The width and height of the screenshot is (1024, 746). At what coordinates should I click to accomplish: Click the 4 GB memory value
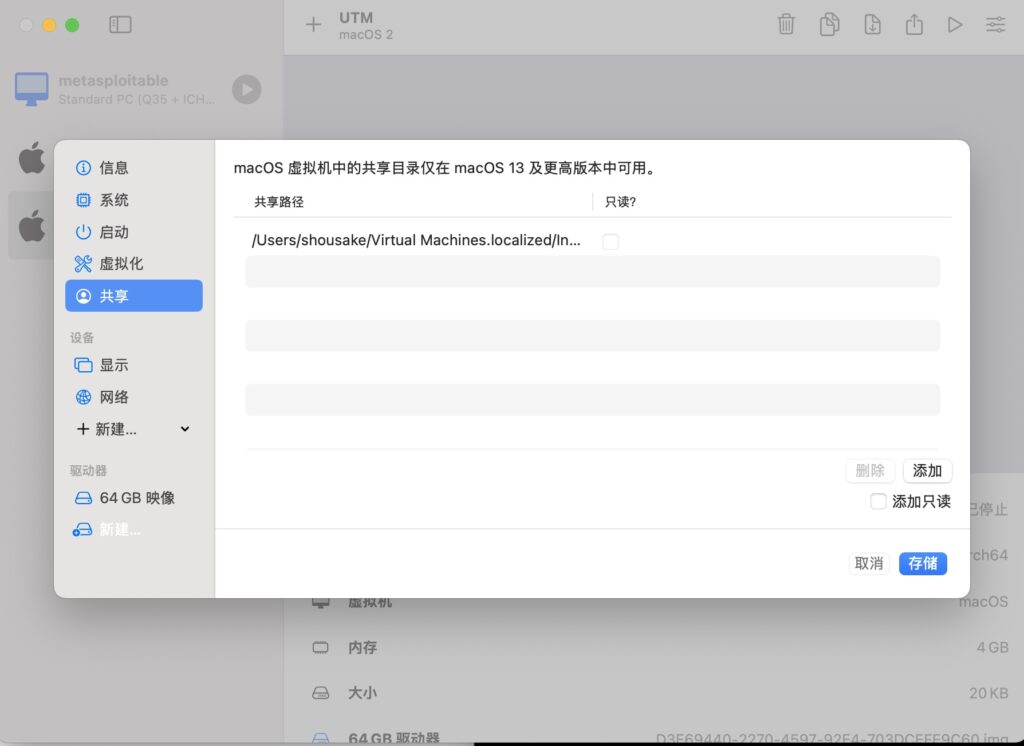pyautogui.click(x=992, y=647)
